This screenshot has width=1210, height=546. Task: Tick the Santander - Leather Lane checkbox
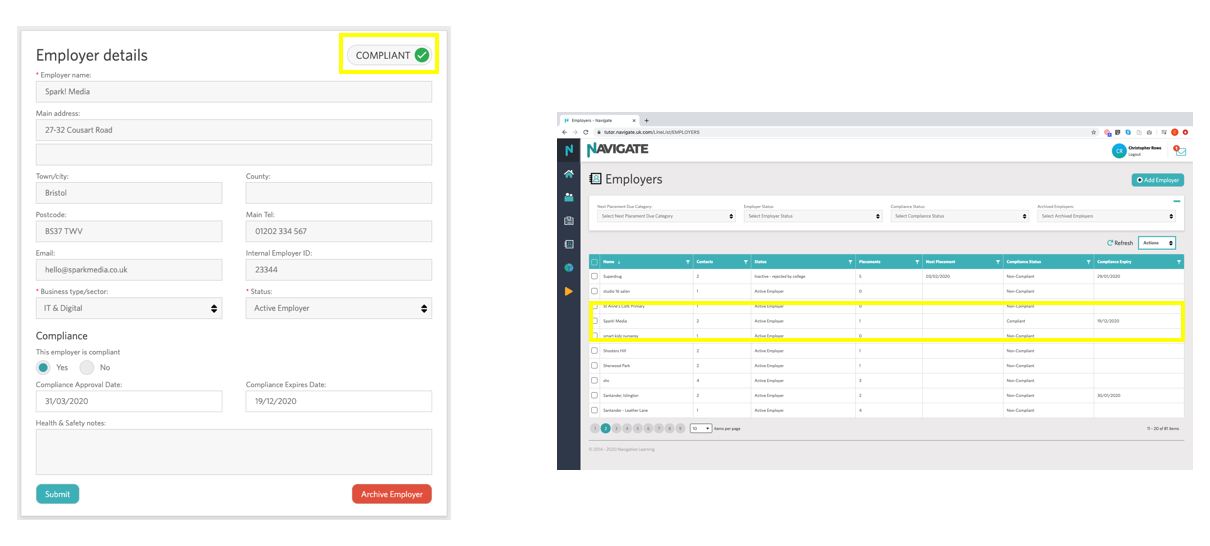(595, 411)
